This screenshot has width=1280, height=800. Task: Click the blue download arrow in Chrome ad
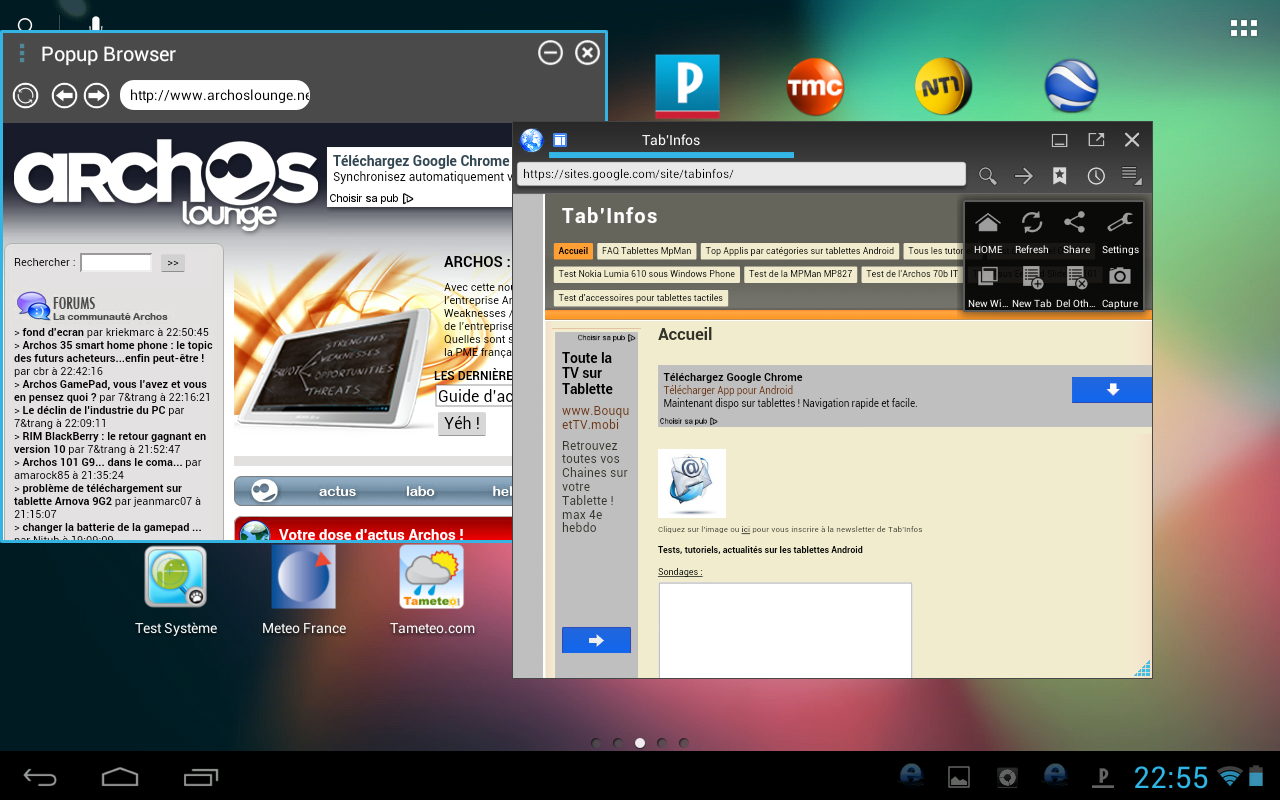tap(1112, 390)
